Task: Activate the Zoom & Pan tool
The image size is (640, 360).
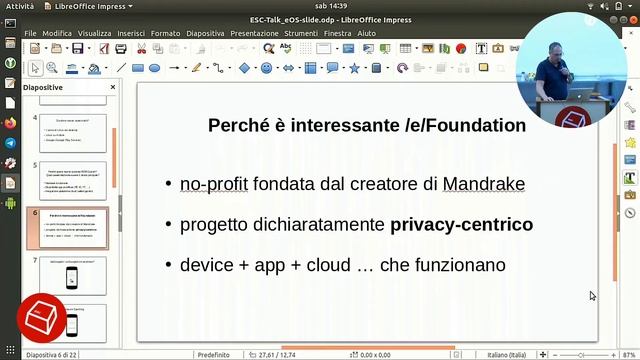Action: [52, 68]
